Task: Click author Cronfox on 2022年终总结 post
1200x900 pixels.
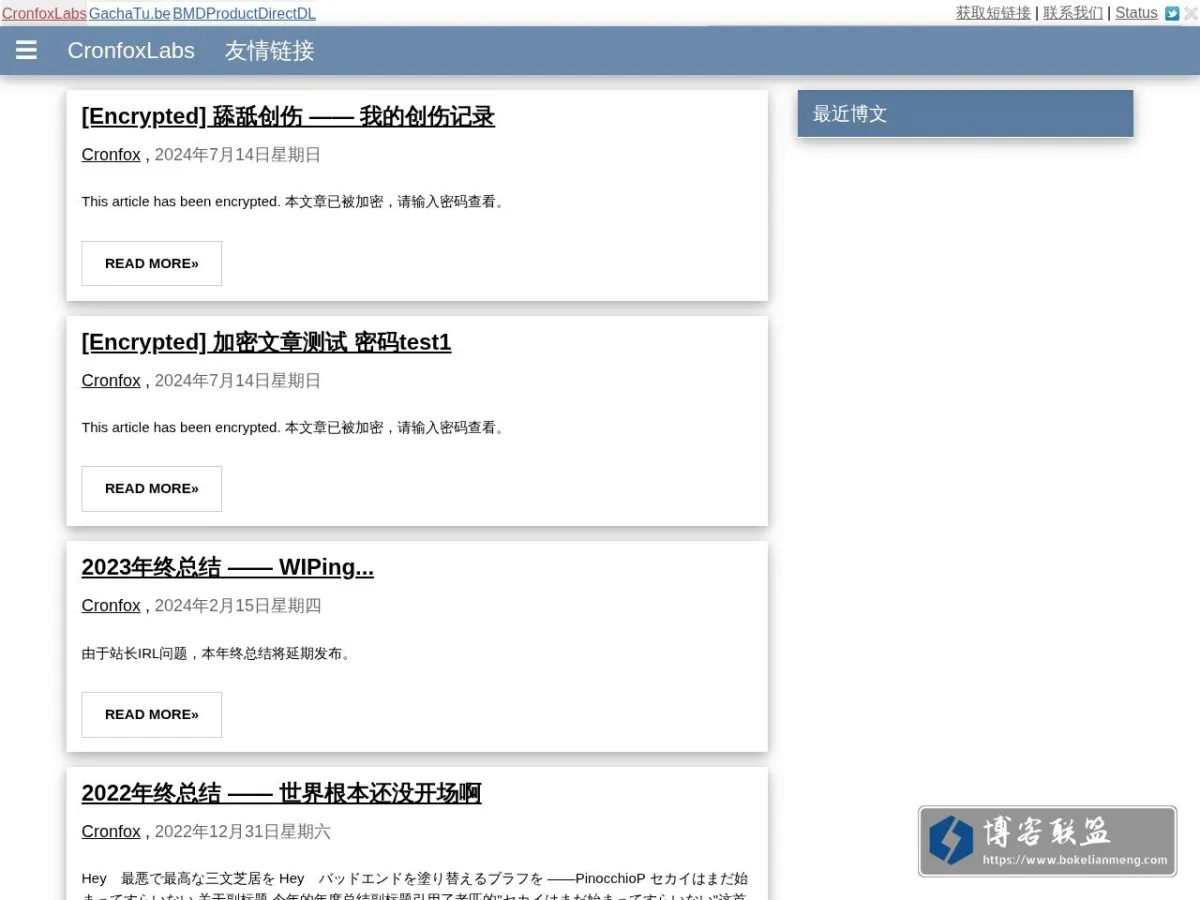Action: point(111,832)
